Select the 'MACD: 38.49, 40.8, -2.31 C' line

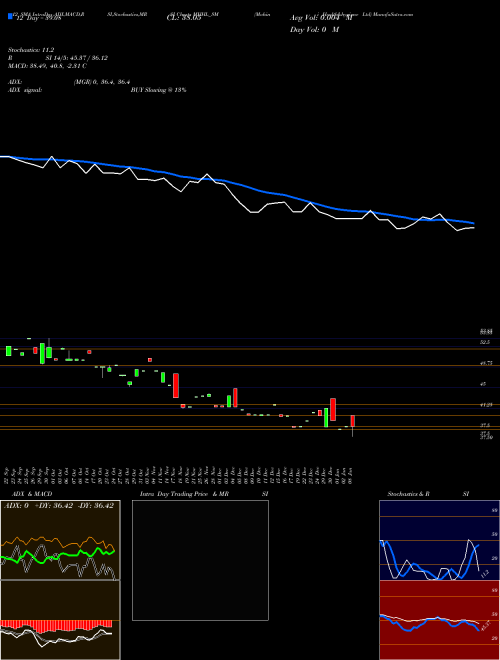pyautogui.click(x=48, y=66)
